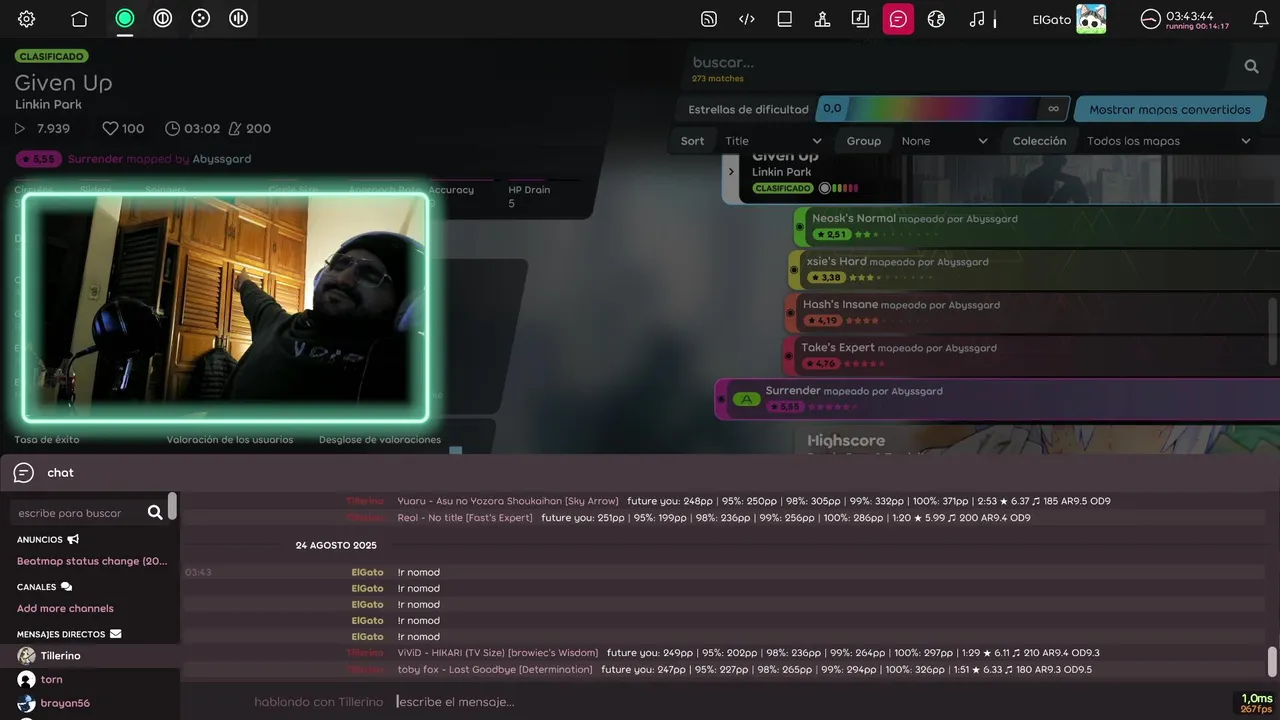Image resolution: width=1280 pixels, height=720 pixels.
Task: Toggle Mostrar mapas convertidos
Action: [x=1169, y=110]
